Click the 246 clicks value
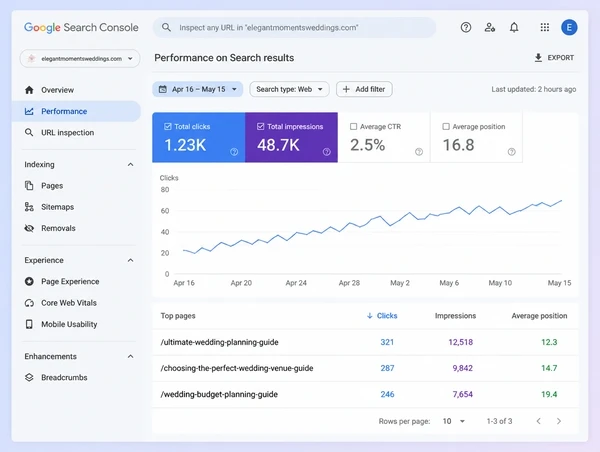This screenshot has width=600, height=452. [387, 394]
